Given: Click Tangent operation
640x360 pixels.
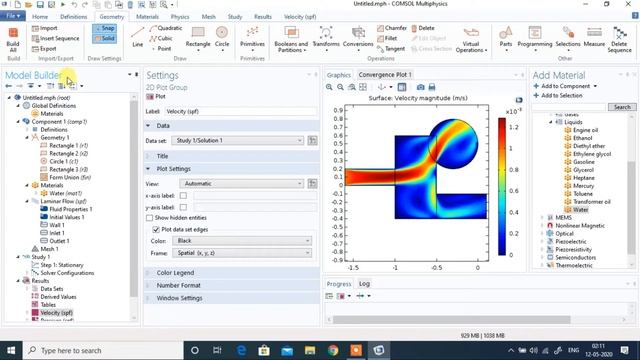Looking at the screenshot, I should click(391, 49).
